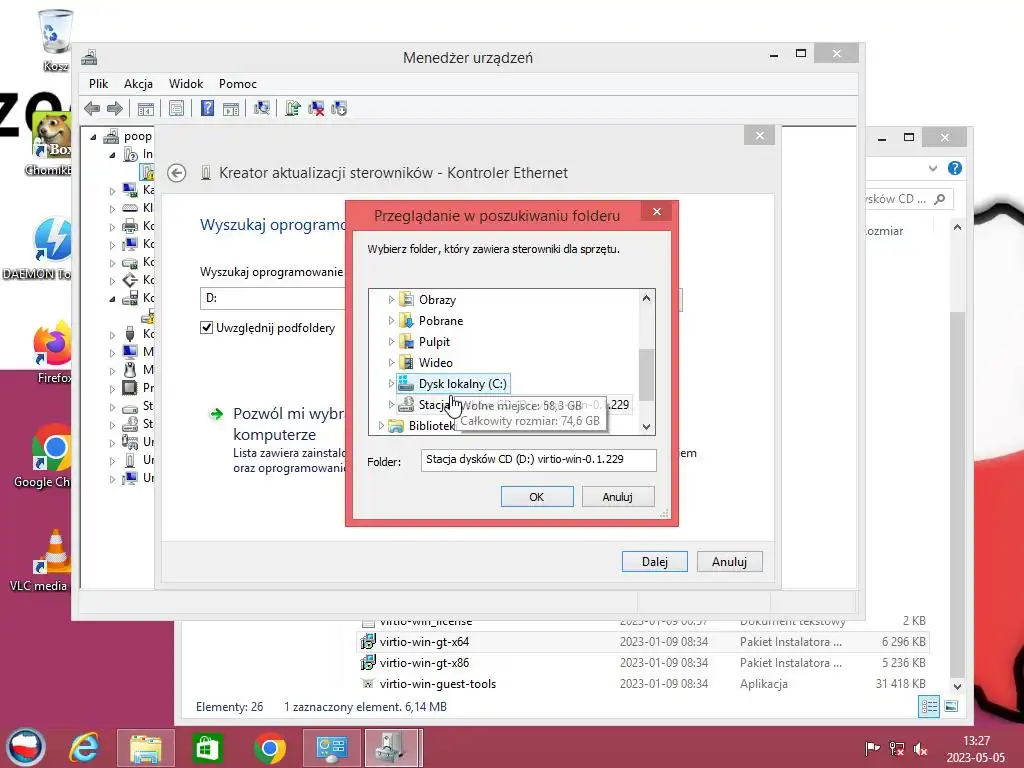Open the Akcja menu
1024x768 pixels.
tap(138, 84)
